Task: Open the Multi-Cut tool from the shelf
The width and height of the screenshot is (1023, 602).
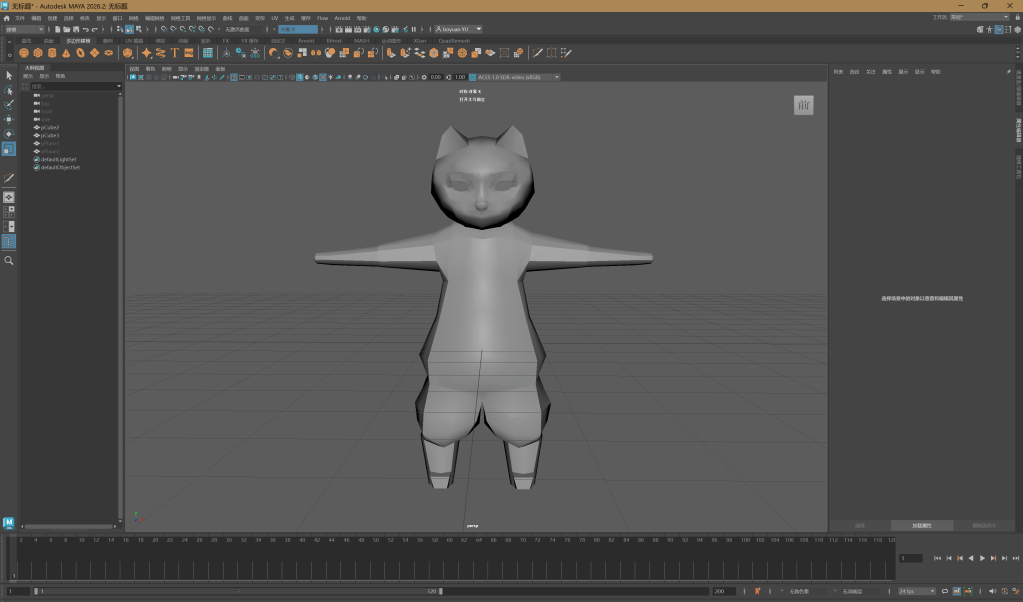Action: (537, 53)
